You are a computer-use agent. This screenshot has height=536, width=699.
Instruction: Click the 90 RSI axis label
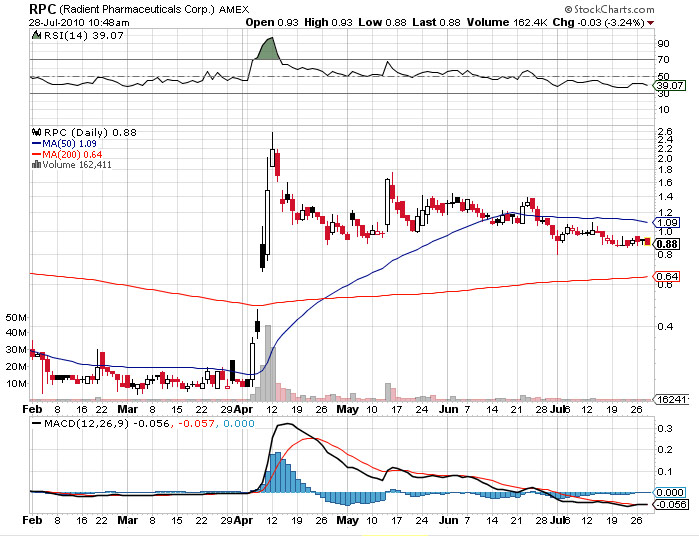tap(663, 43)
